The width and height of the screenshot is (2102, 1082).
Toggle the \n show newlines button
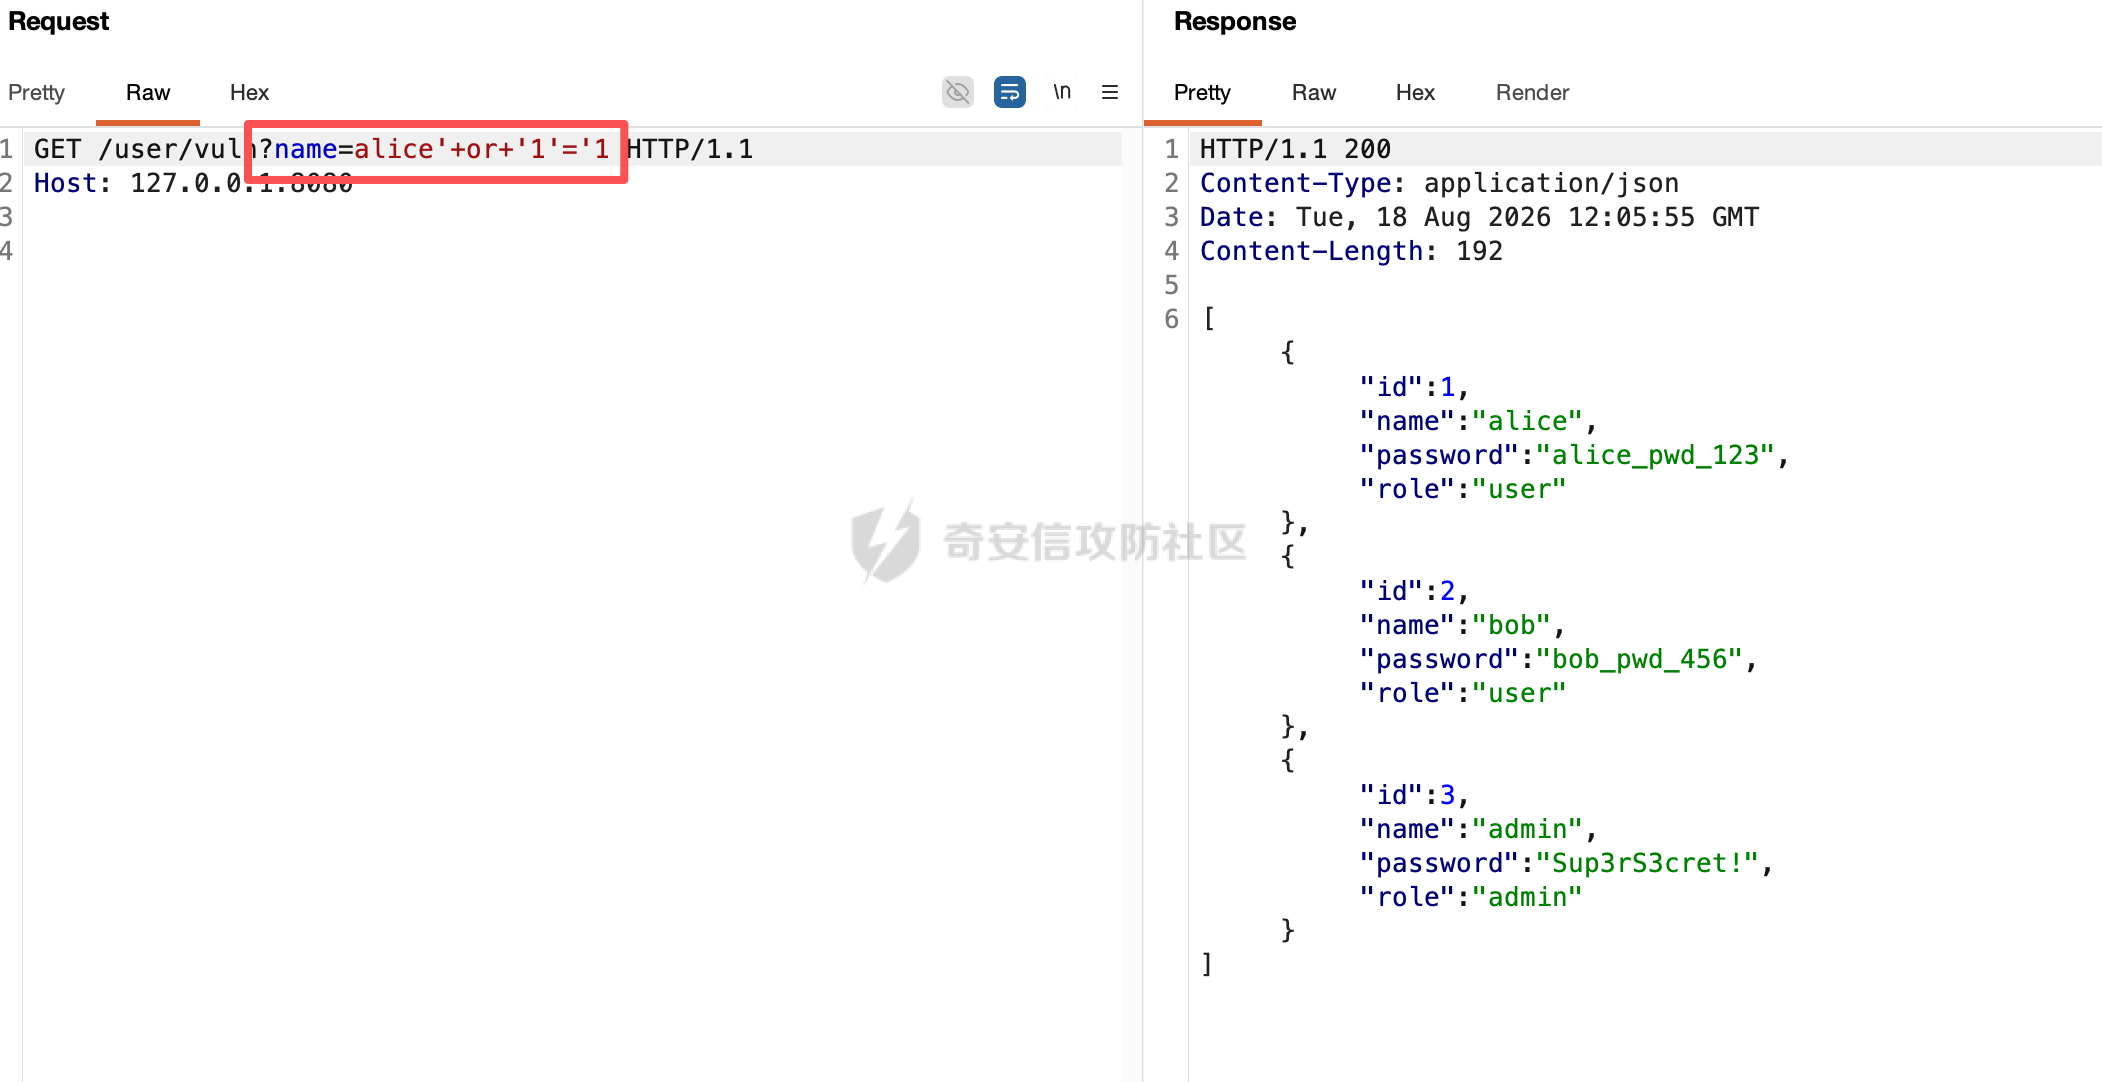tap(1062, 92)
